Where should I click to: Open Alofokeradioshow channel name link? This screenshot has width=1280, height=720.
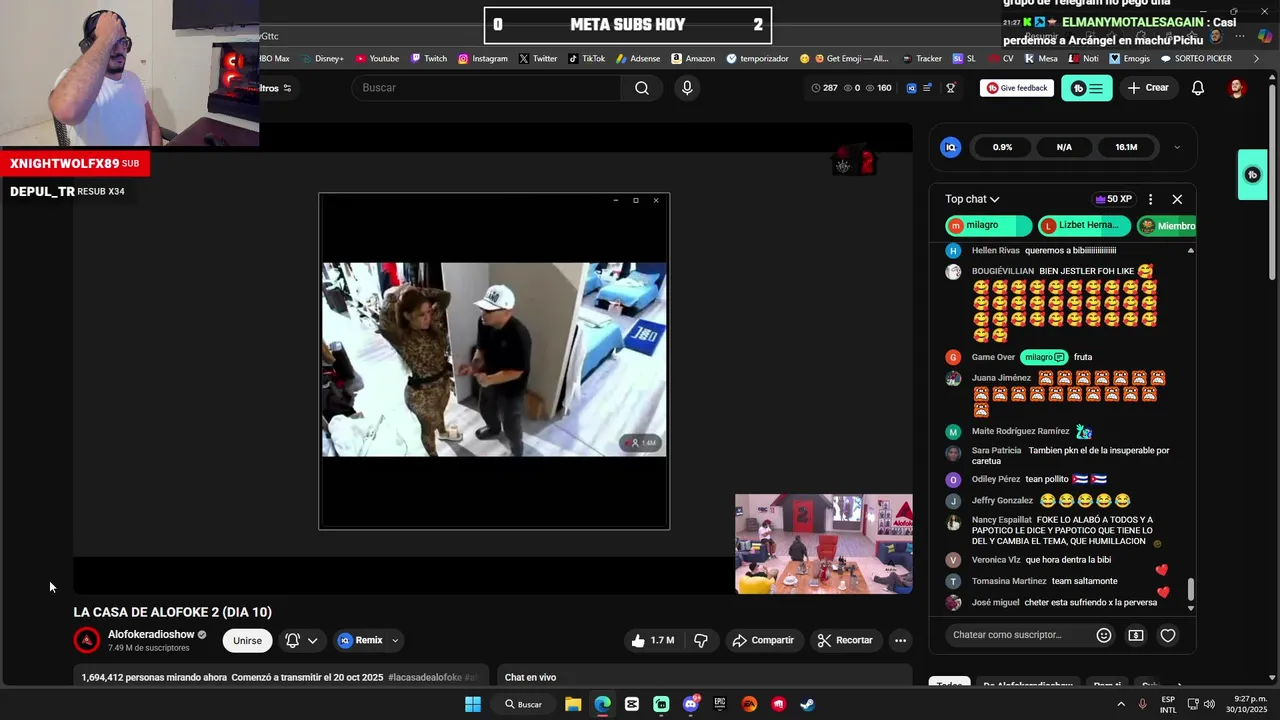tap(151, 635)
